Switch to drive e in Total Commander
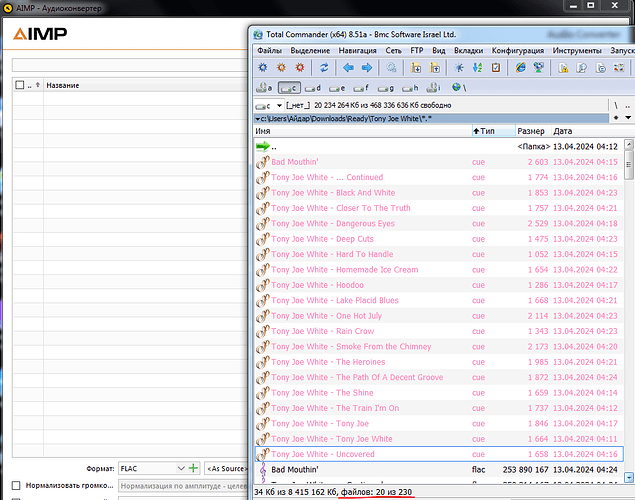635x500 pixels. click(337, 87)
